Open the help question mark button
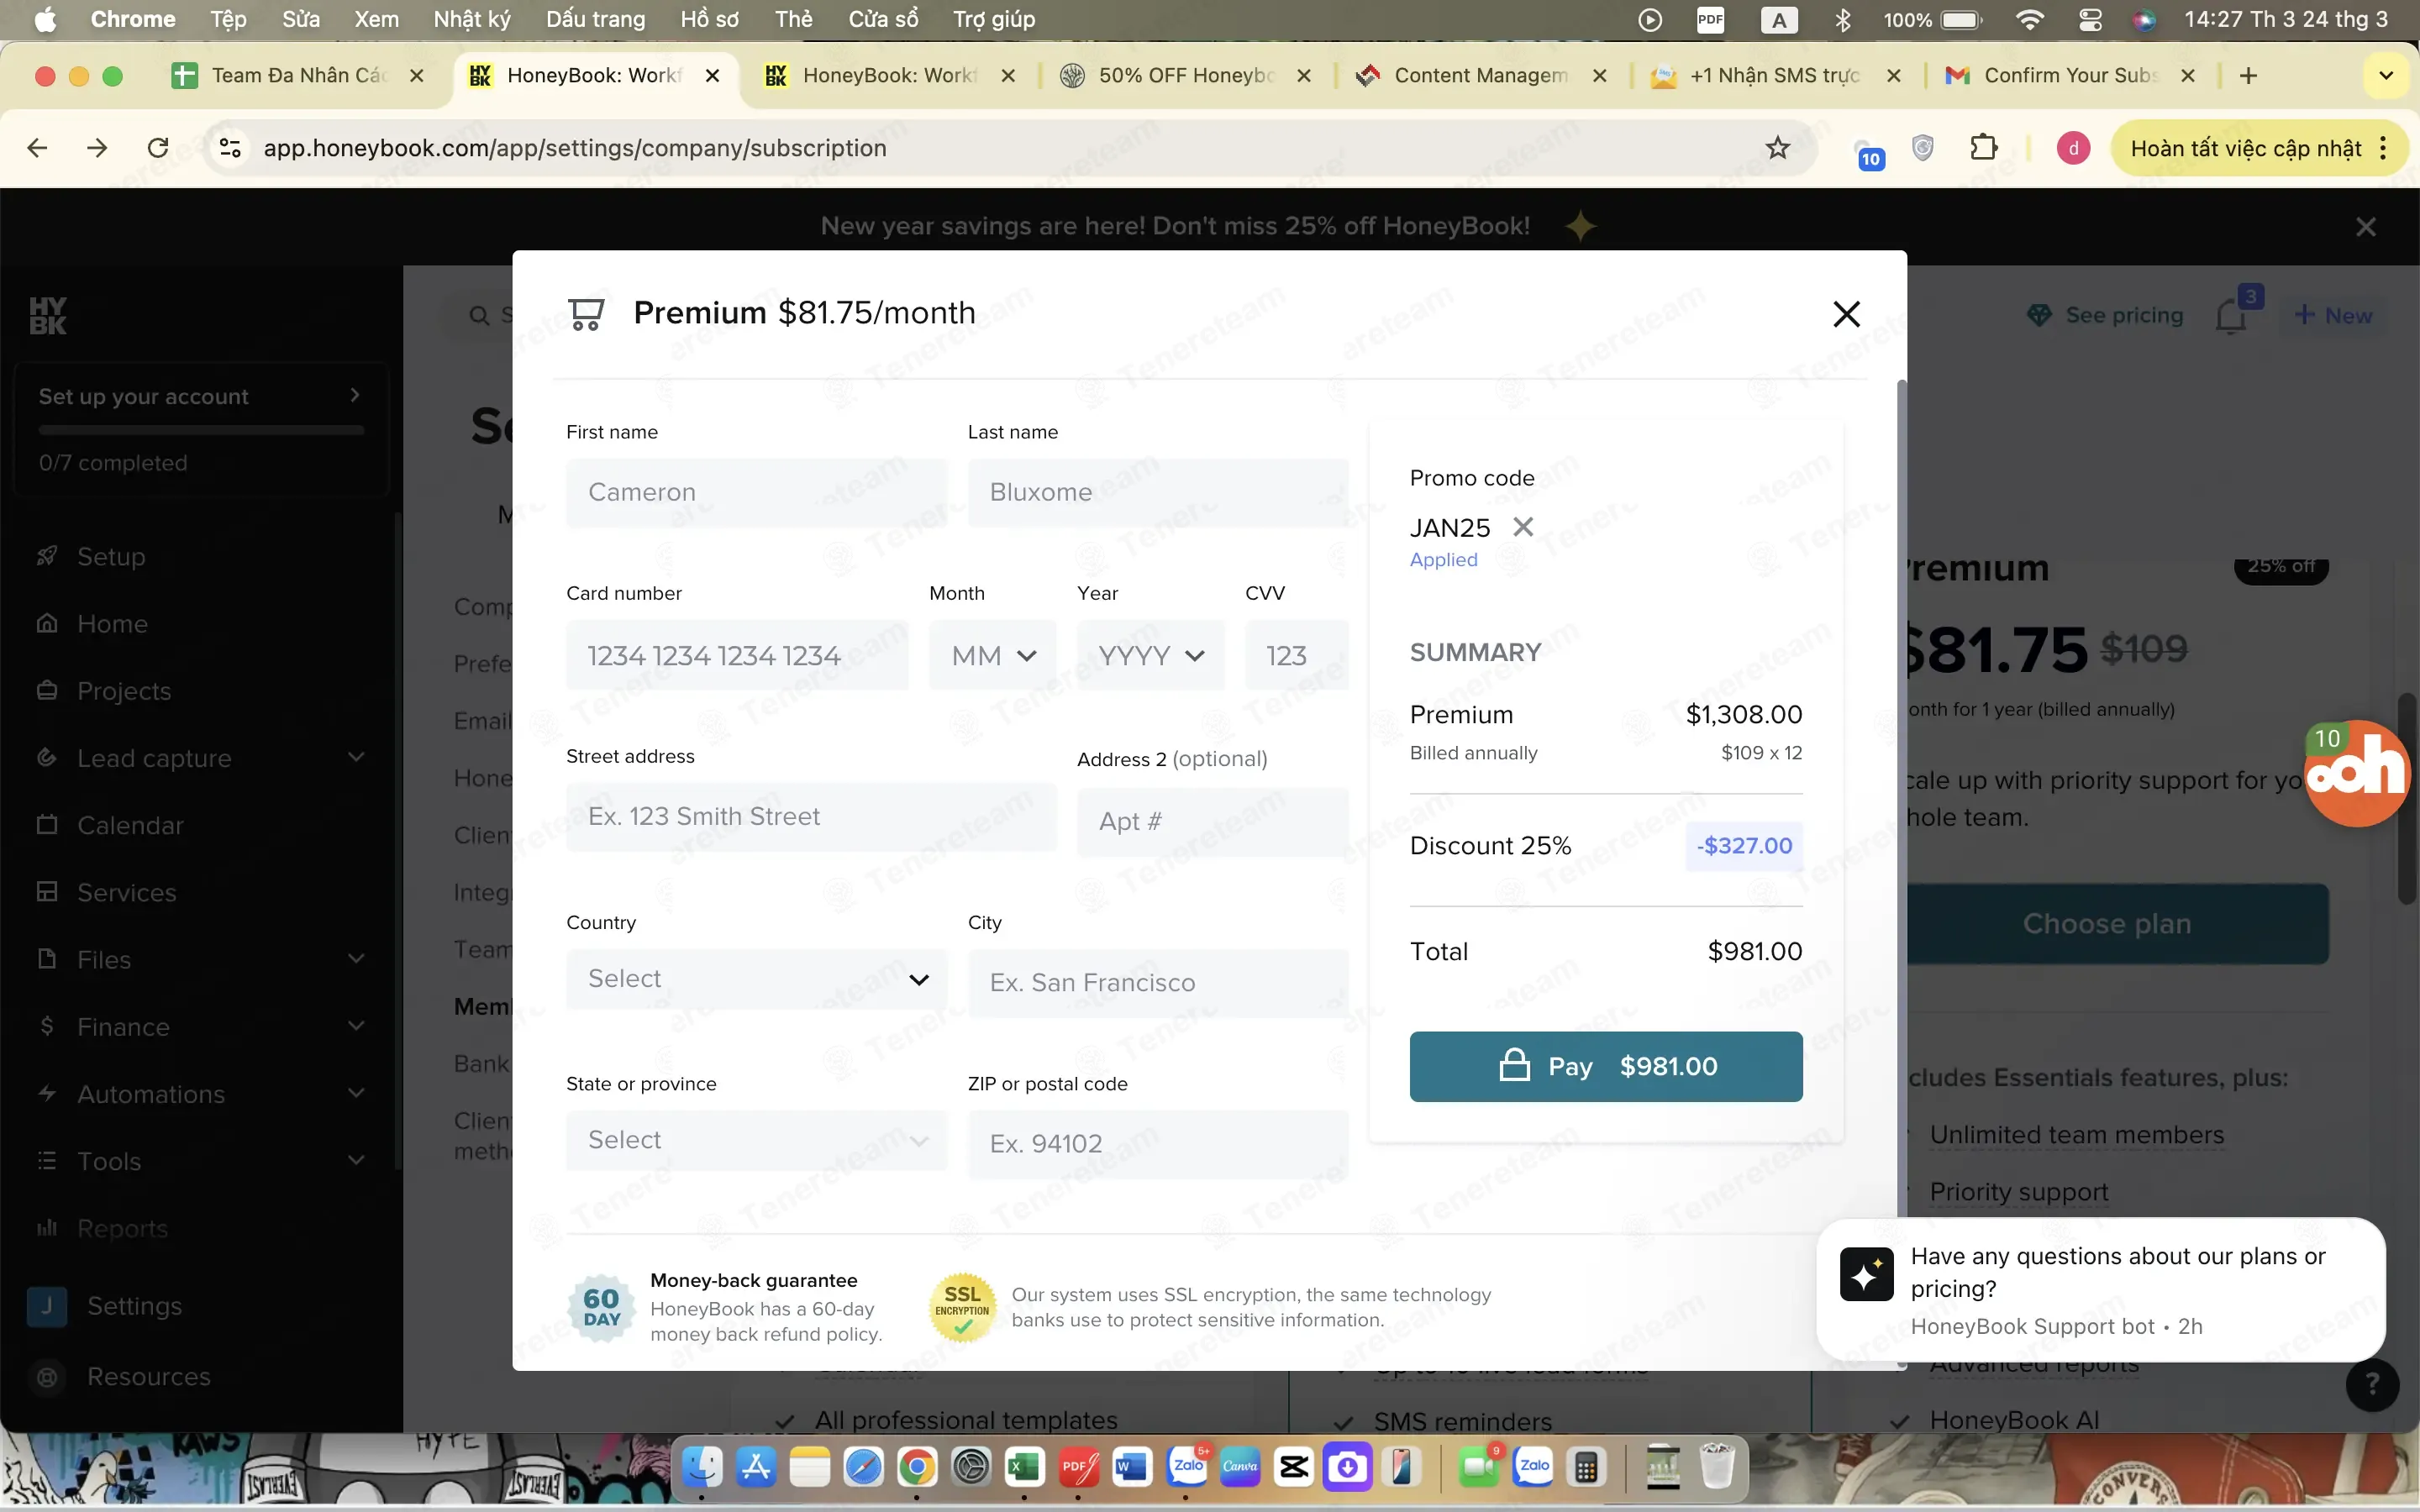 2371,1385
